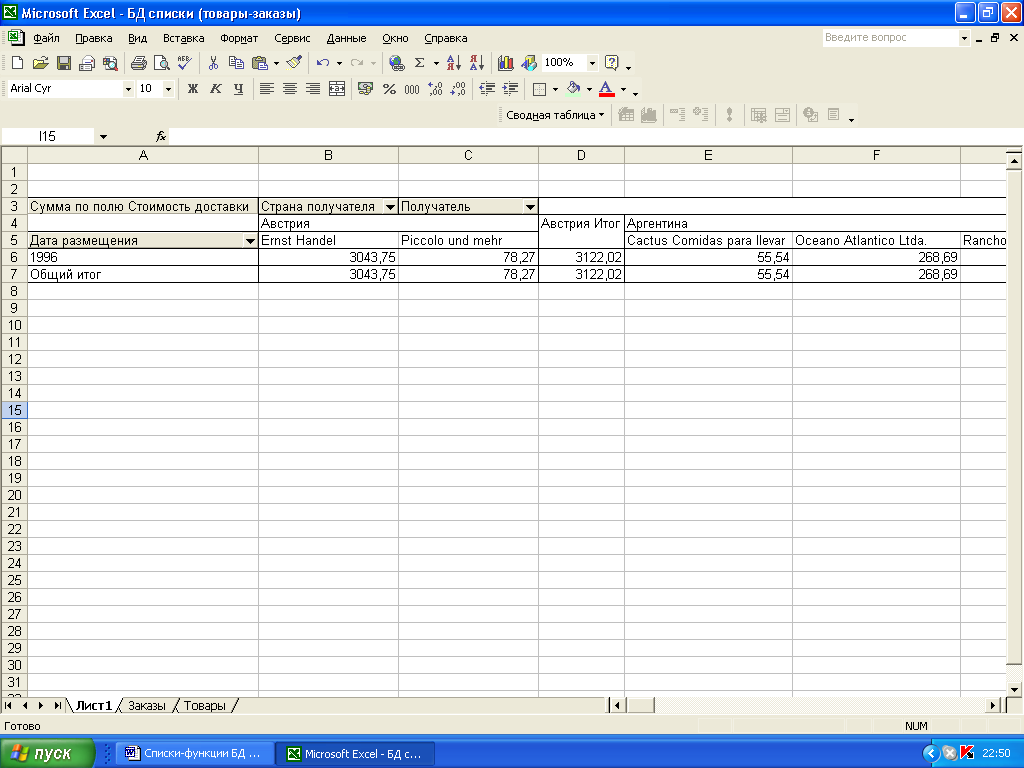1024x768 pixels.
Task: Expand Страна получателя field filter
Action: click(x=390, y=207)
